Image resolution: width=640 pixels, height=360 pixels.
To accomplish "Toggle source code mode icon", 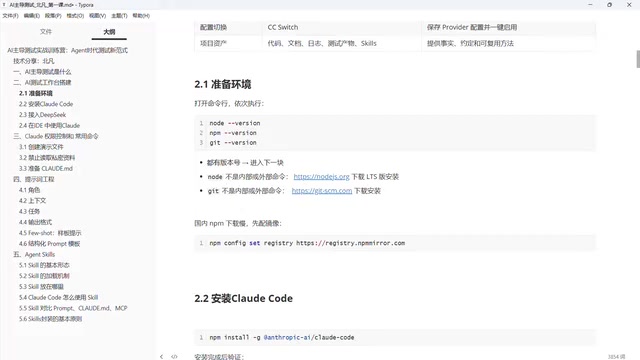I will [174, 356].
